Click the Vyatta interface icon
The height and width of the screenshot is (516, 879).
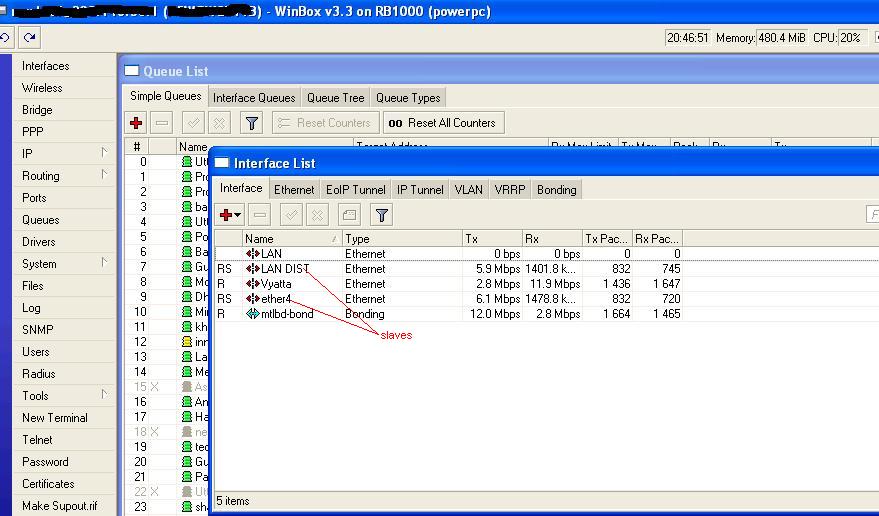253,284
